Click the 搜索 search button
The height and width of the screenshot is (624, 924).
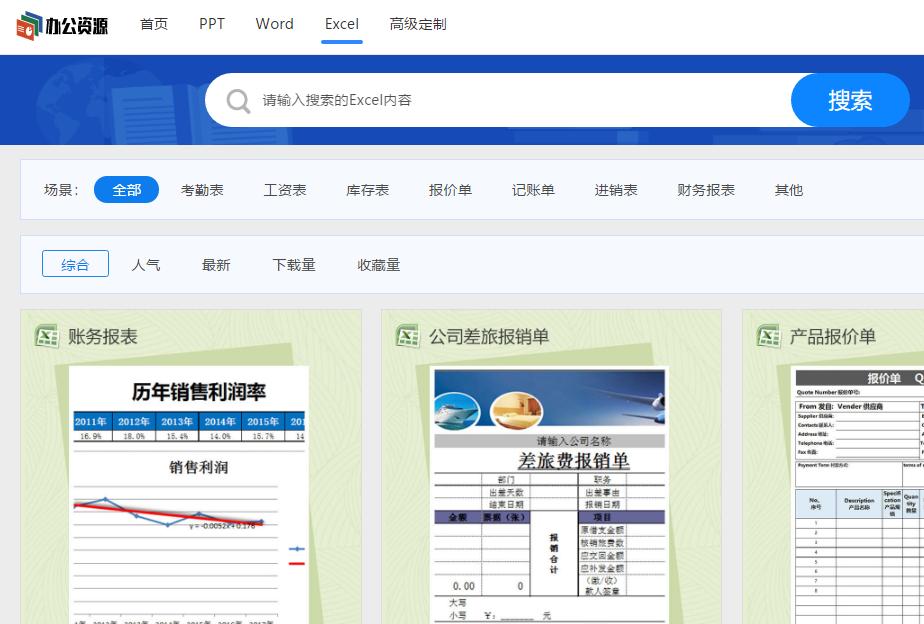[x=851, y=100]
